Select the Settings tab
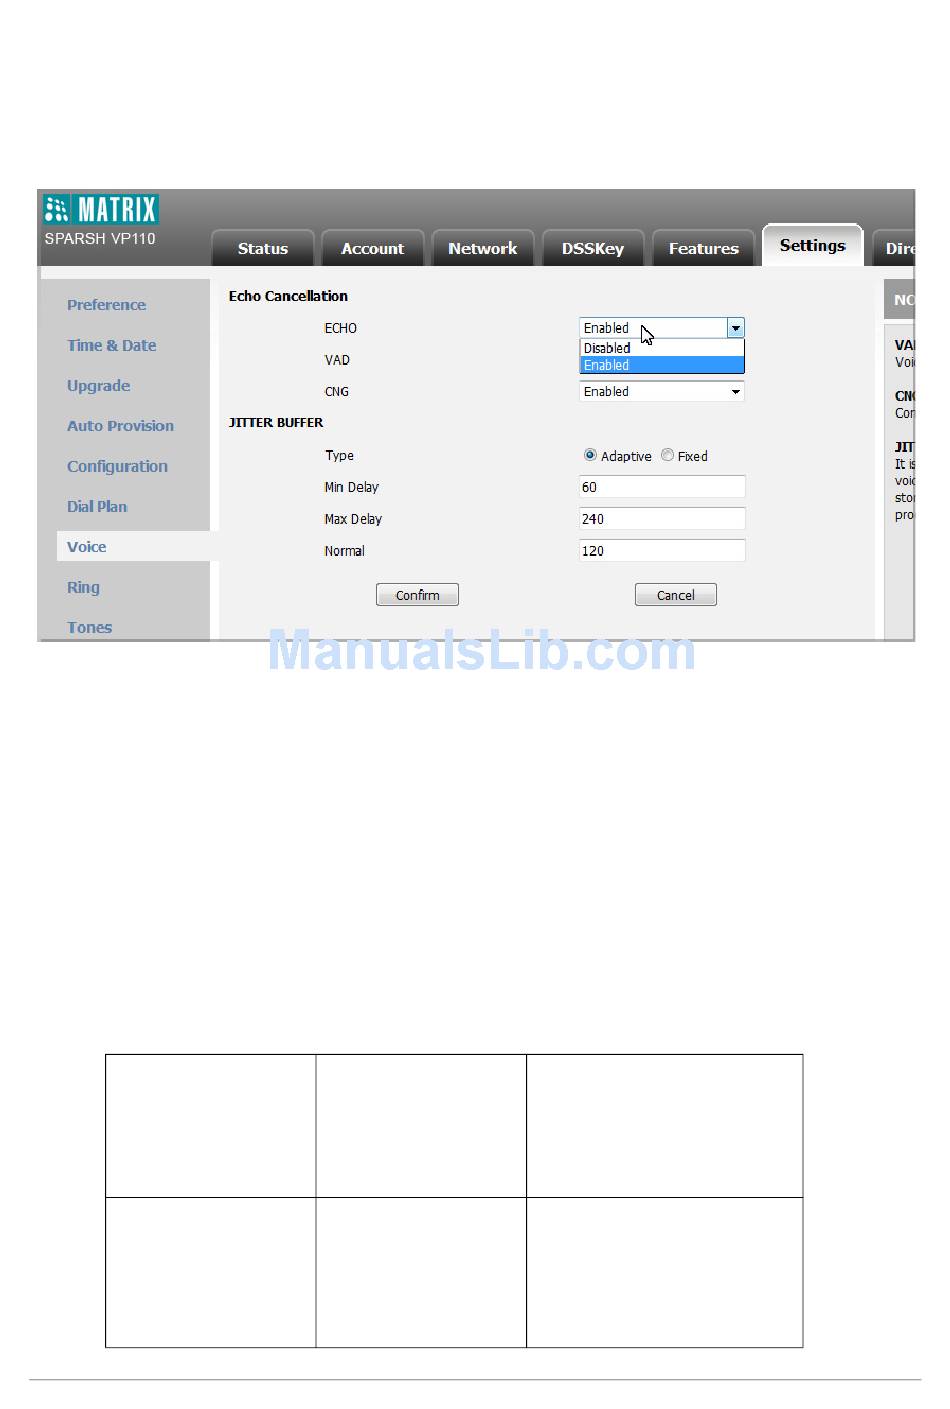Screen dimensions: 950x1409 coord(813,245)
